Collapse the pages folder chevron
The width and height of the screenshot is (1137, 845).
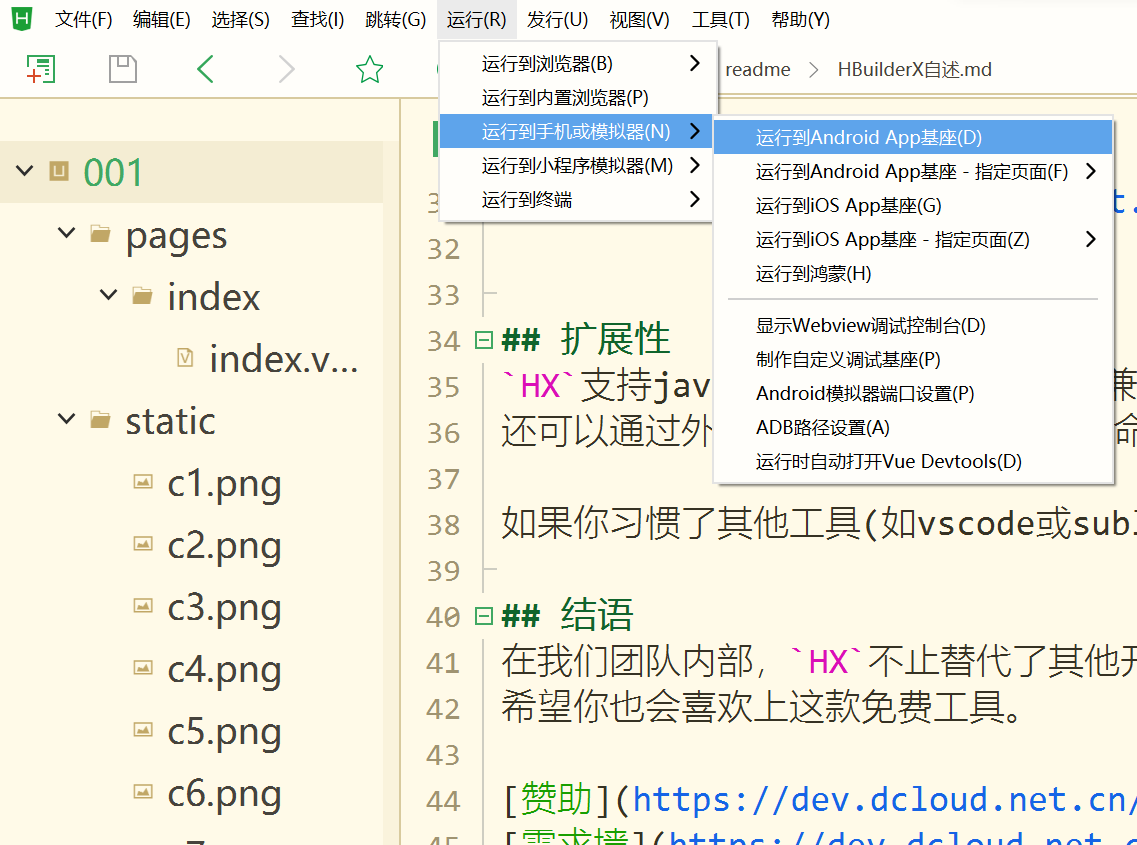point(67,233)
